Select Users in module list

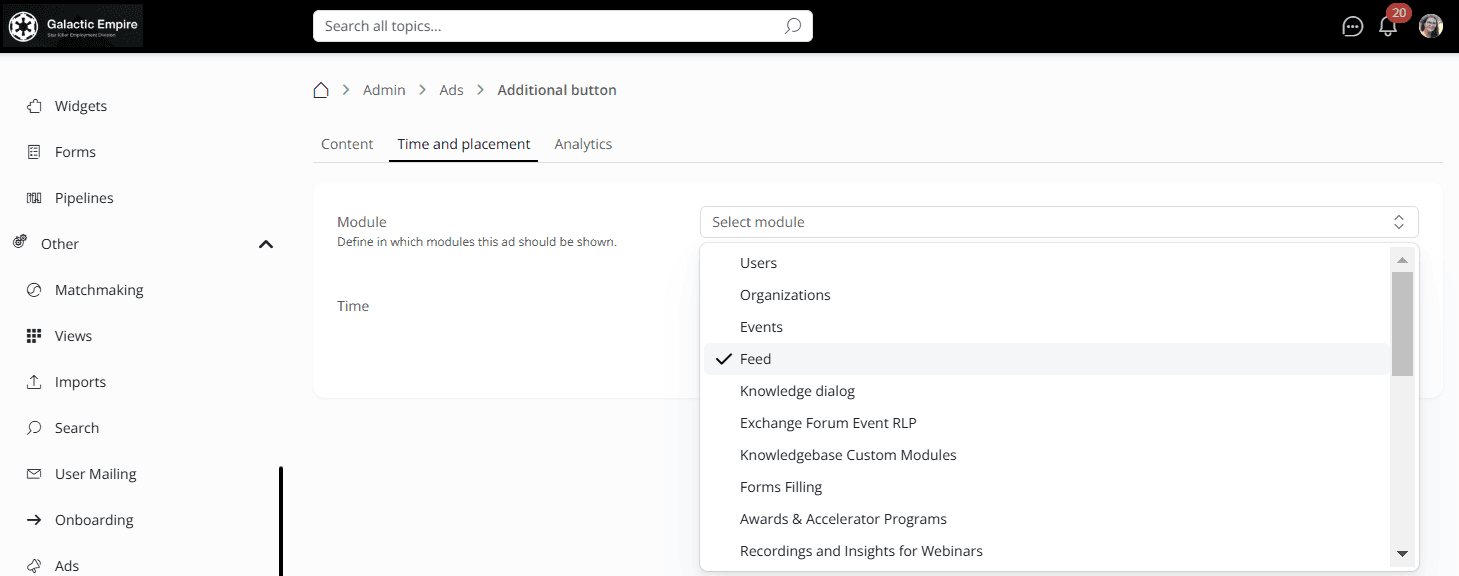tap(758, 263)
